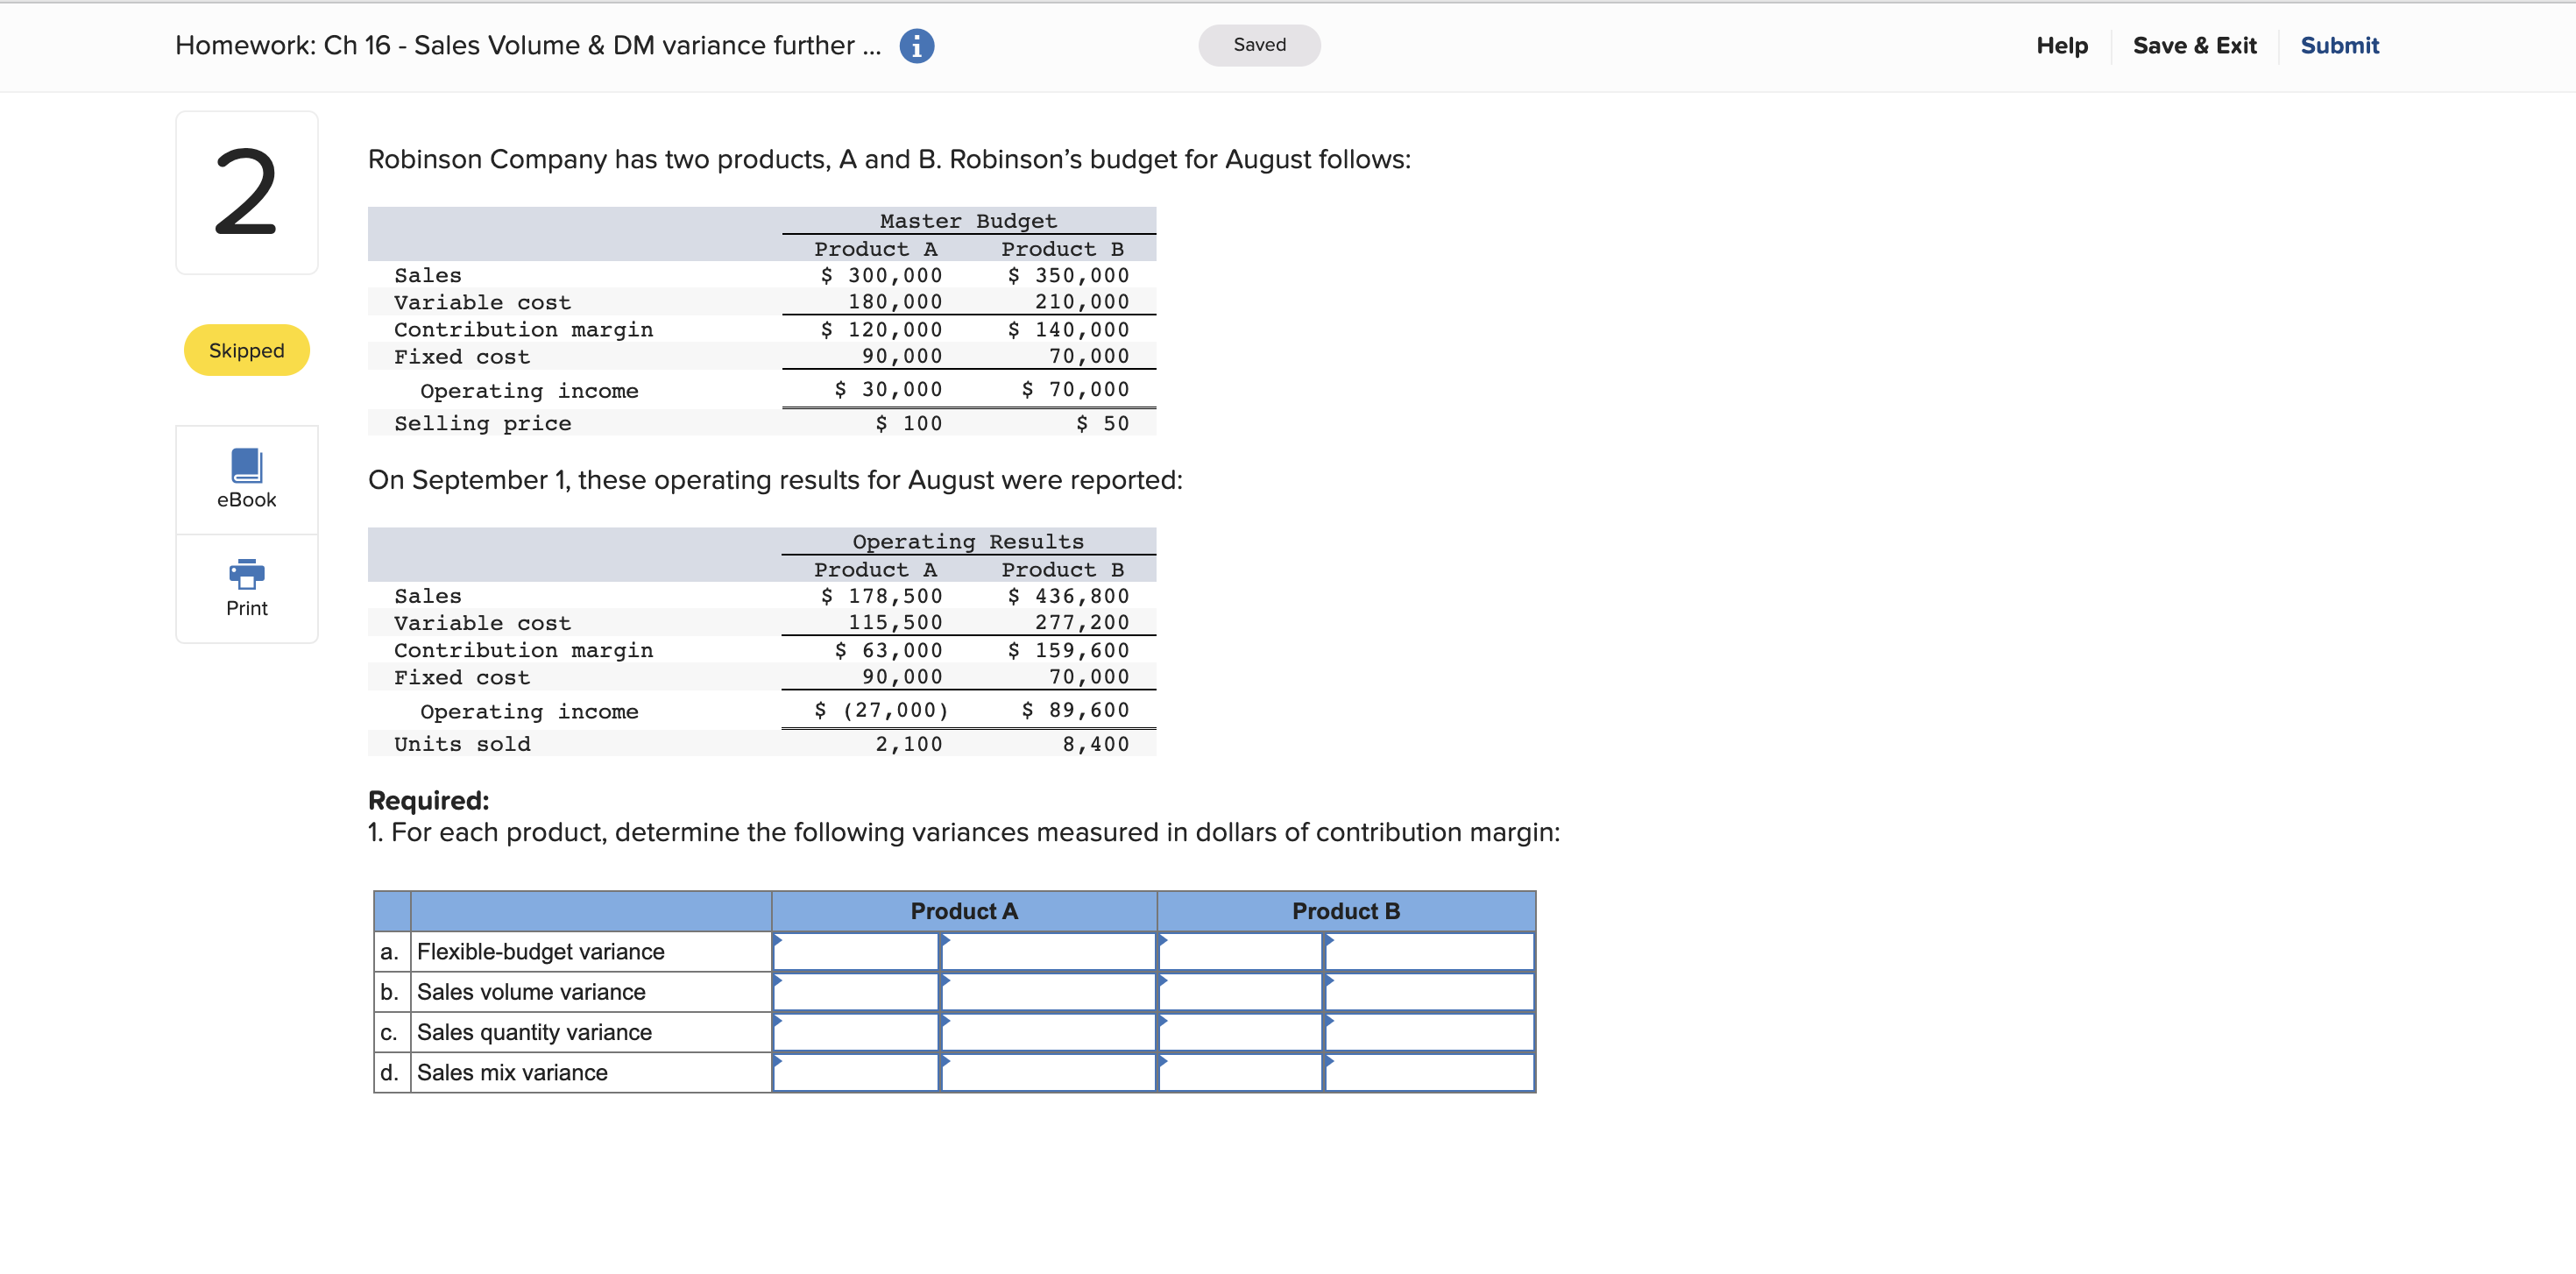Screen dimensions: 2576x1274
Task: Click Save & Exit
Action: point(2194,46)
